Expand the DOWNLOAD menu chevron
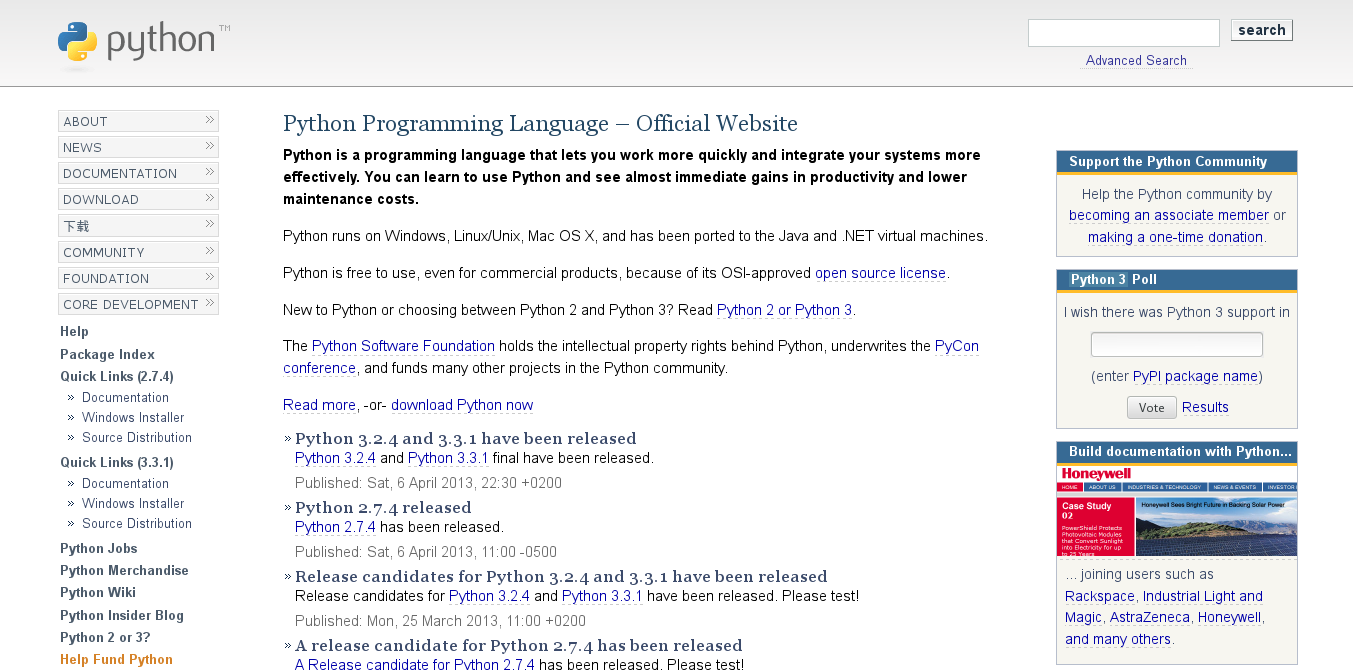Viewport: 1353px width, 670px height. tap(210, 198)
